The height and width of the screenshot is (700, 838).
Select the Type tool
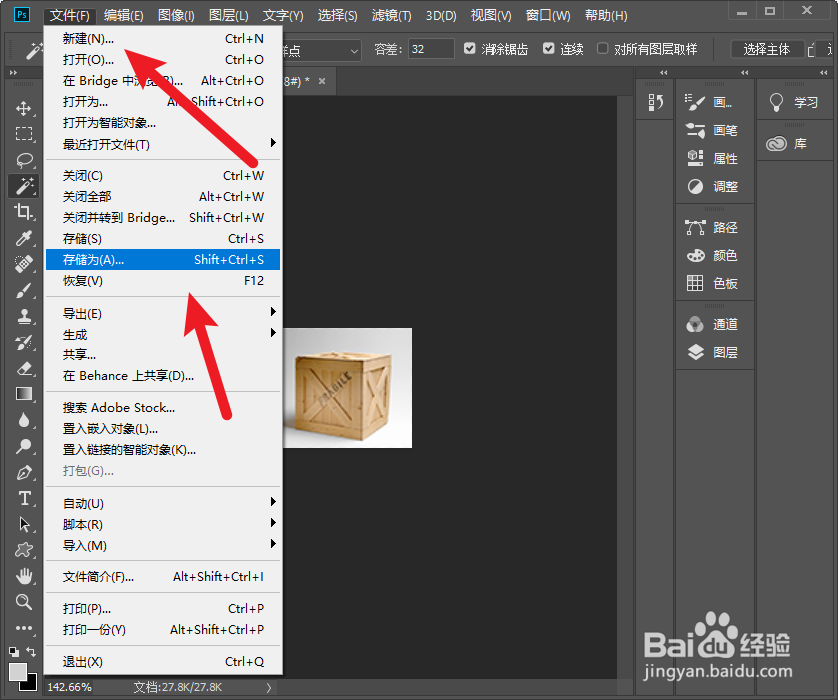(x=24, y=498)
